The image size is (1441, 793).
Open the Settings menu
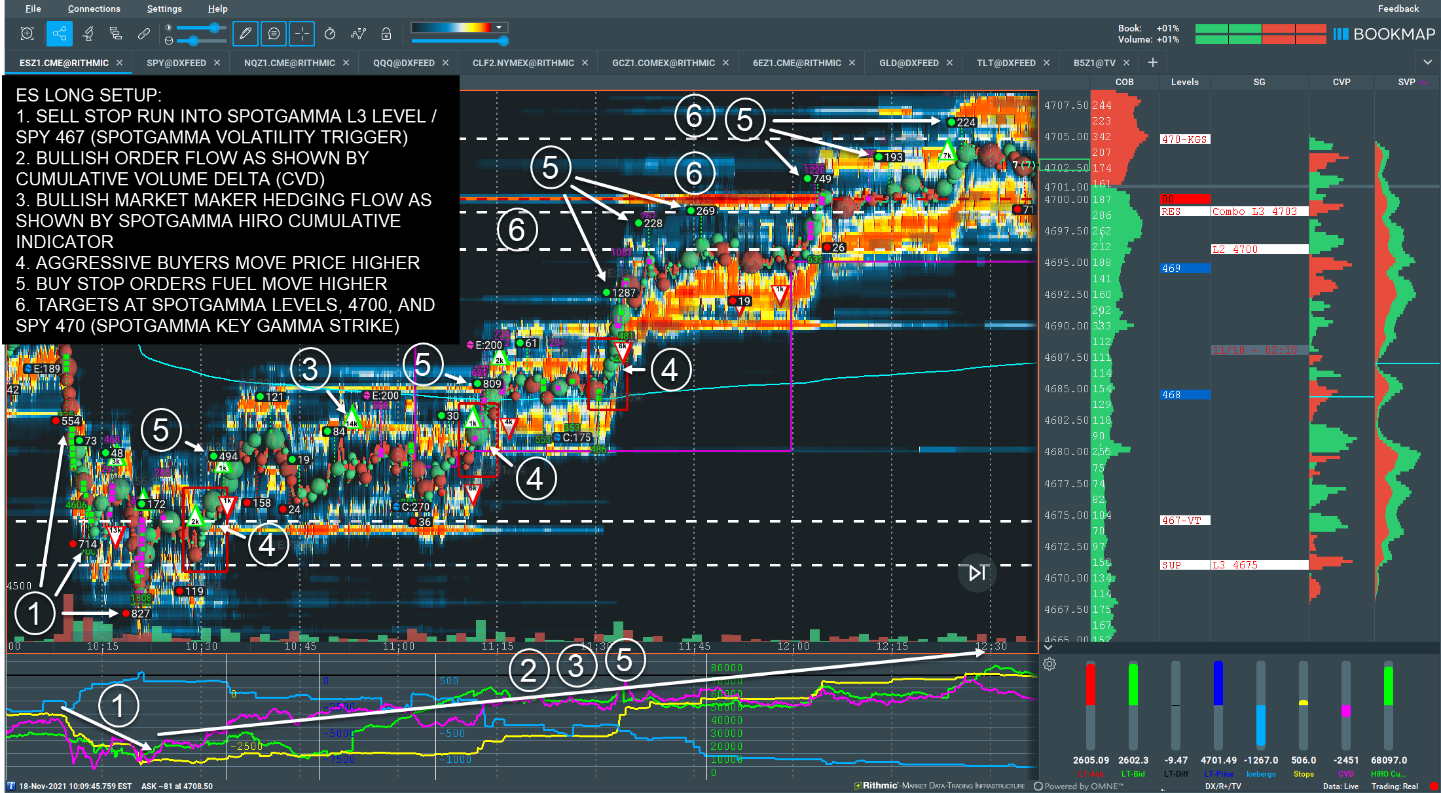(164, 9)
